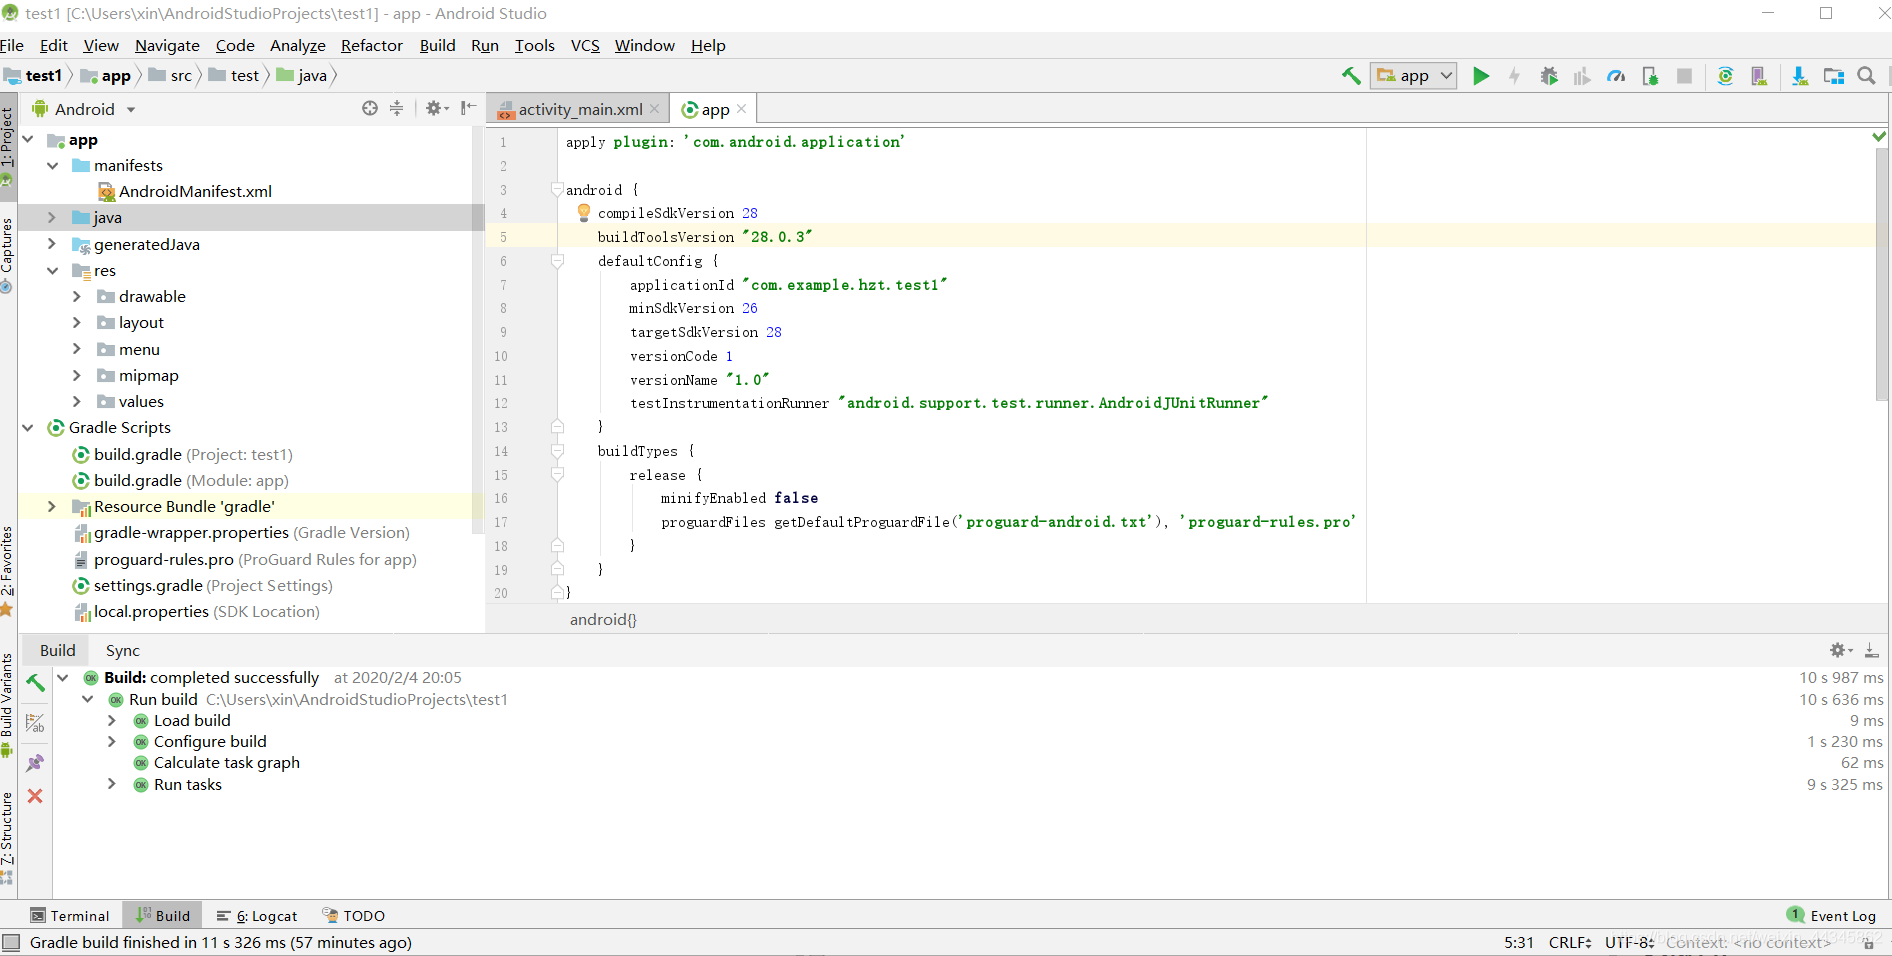Click Apply Changes lightning icon

(x=1514, y=76)
